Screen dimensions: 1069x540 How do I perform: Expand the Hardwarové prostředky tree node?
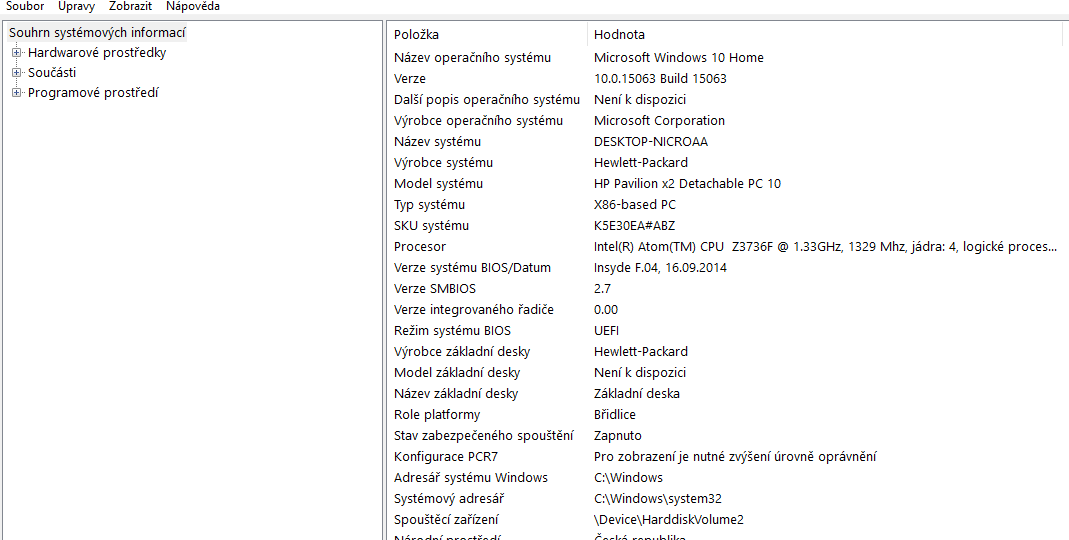pos(16,53)
